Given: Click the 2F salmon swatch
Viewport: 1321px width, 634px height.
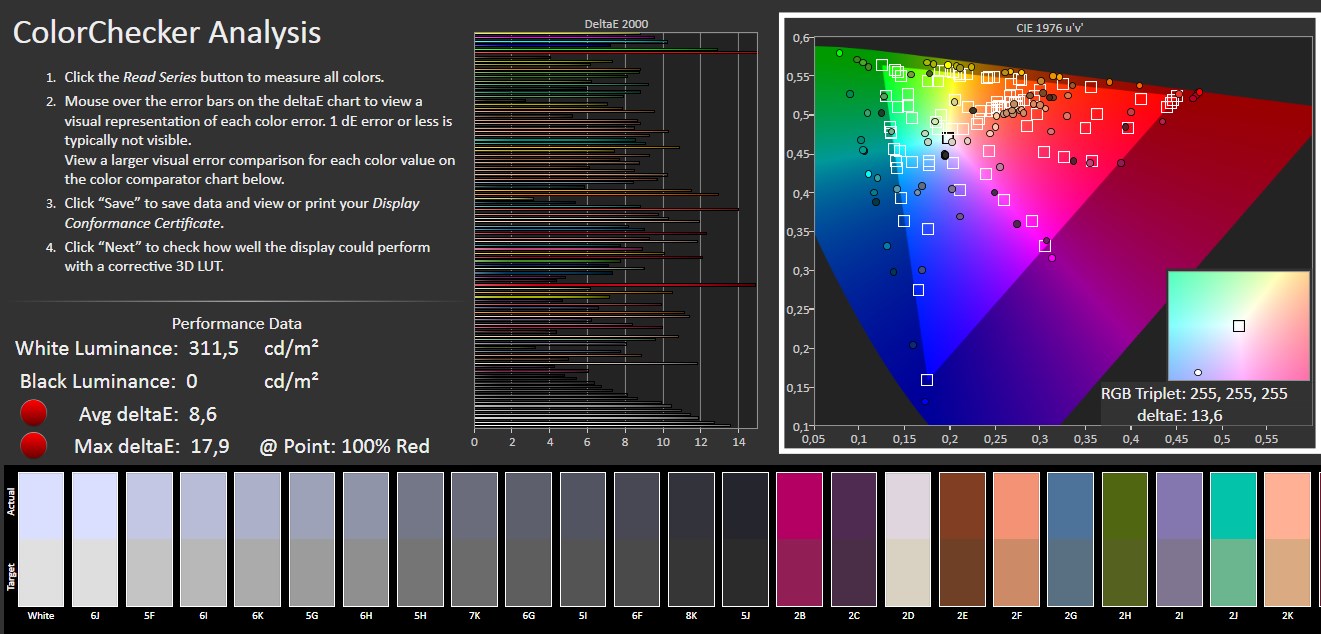Looking at the screenshot, I should tap(1016, 538).
